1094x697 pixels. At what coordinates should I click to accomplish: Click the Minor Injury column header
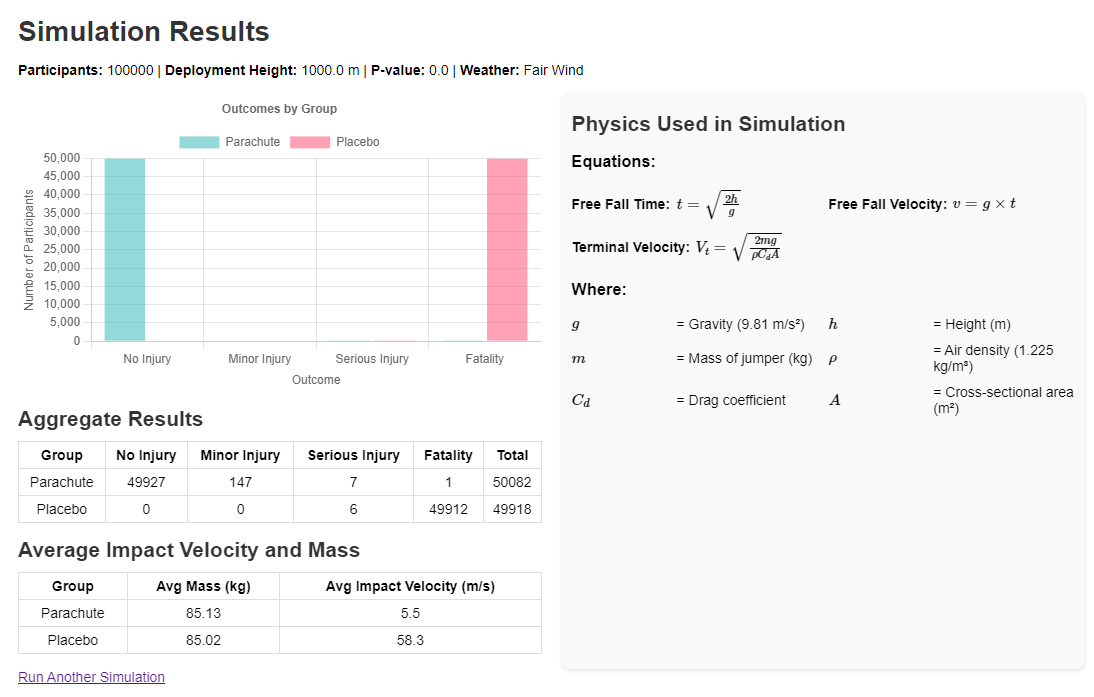point(240,455)
